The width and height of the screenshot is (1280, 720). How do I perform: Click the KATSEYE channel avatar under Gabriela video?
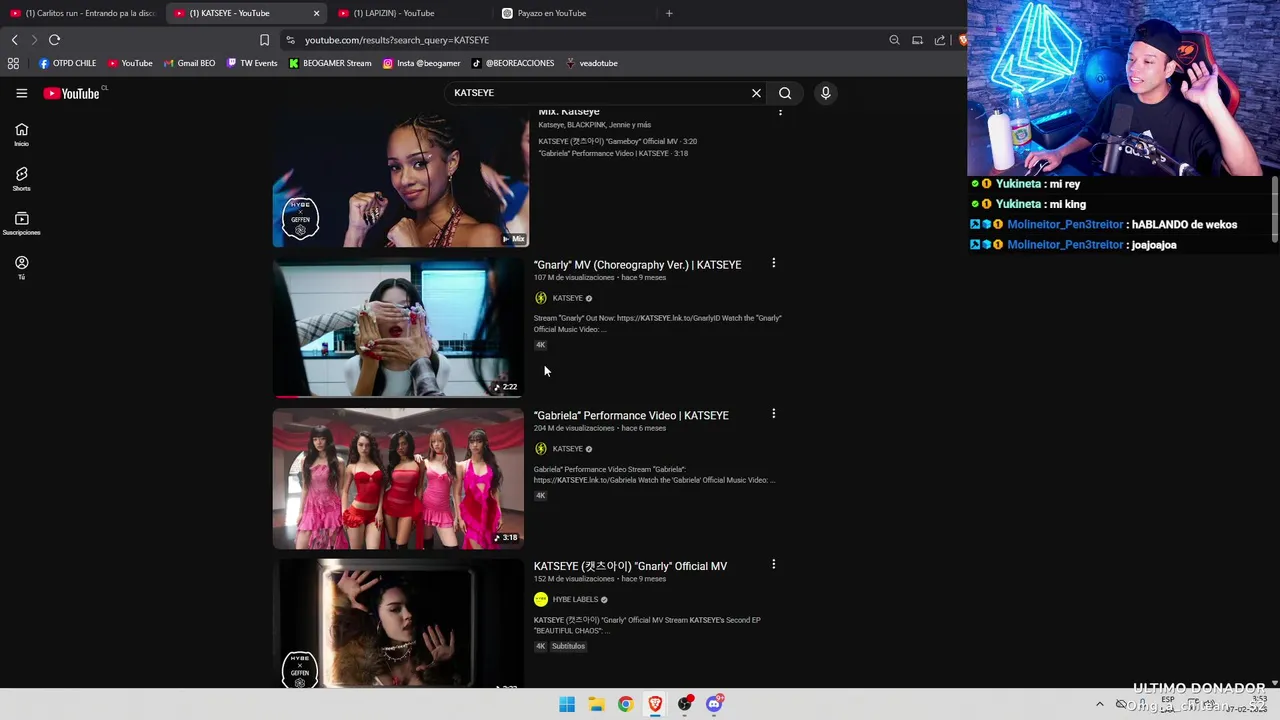pos(541,449)
